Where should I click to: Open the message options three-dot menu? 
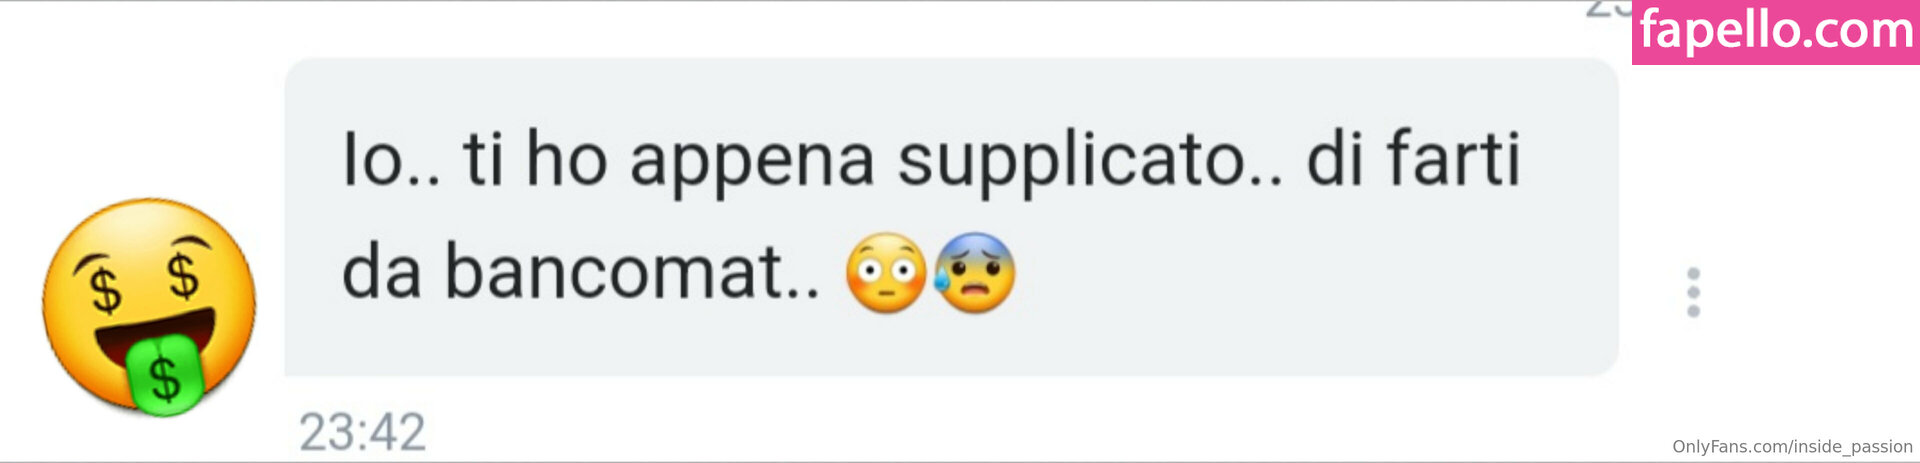pos(1693,292)
